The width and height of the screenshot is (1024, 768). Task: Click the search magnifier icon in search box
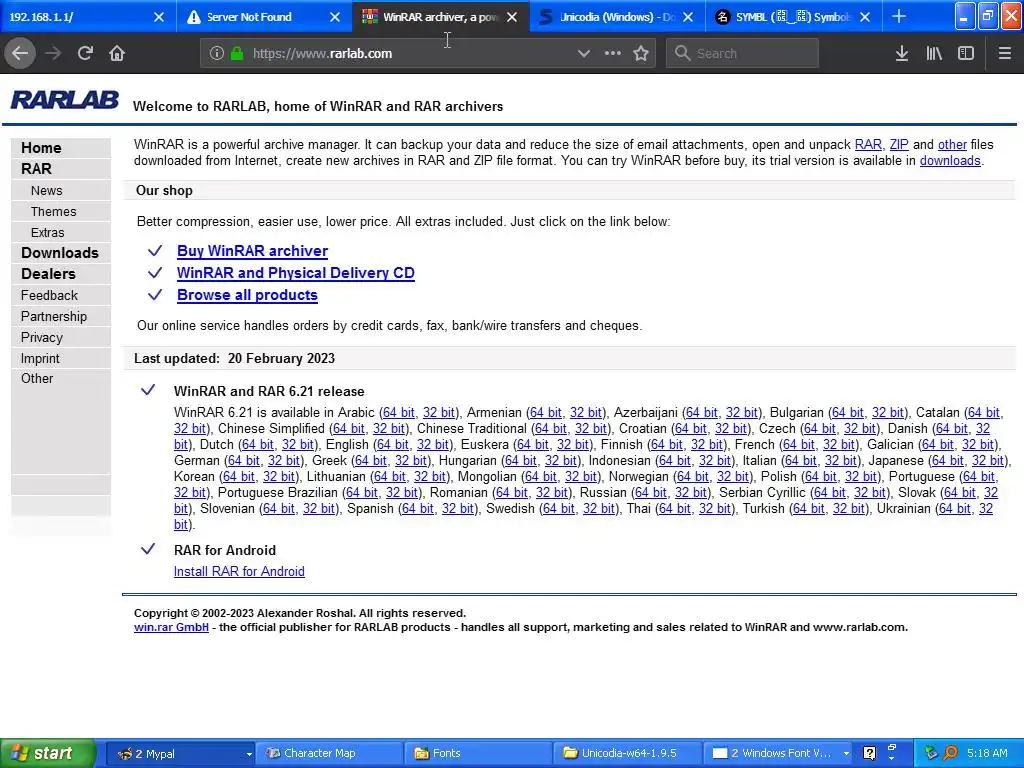coord(682,54)
